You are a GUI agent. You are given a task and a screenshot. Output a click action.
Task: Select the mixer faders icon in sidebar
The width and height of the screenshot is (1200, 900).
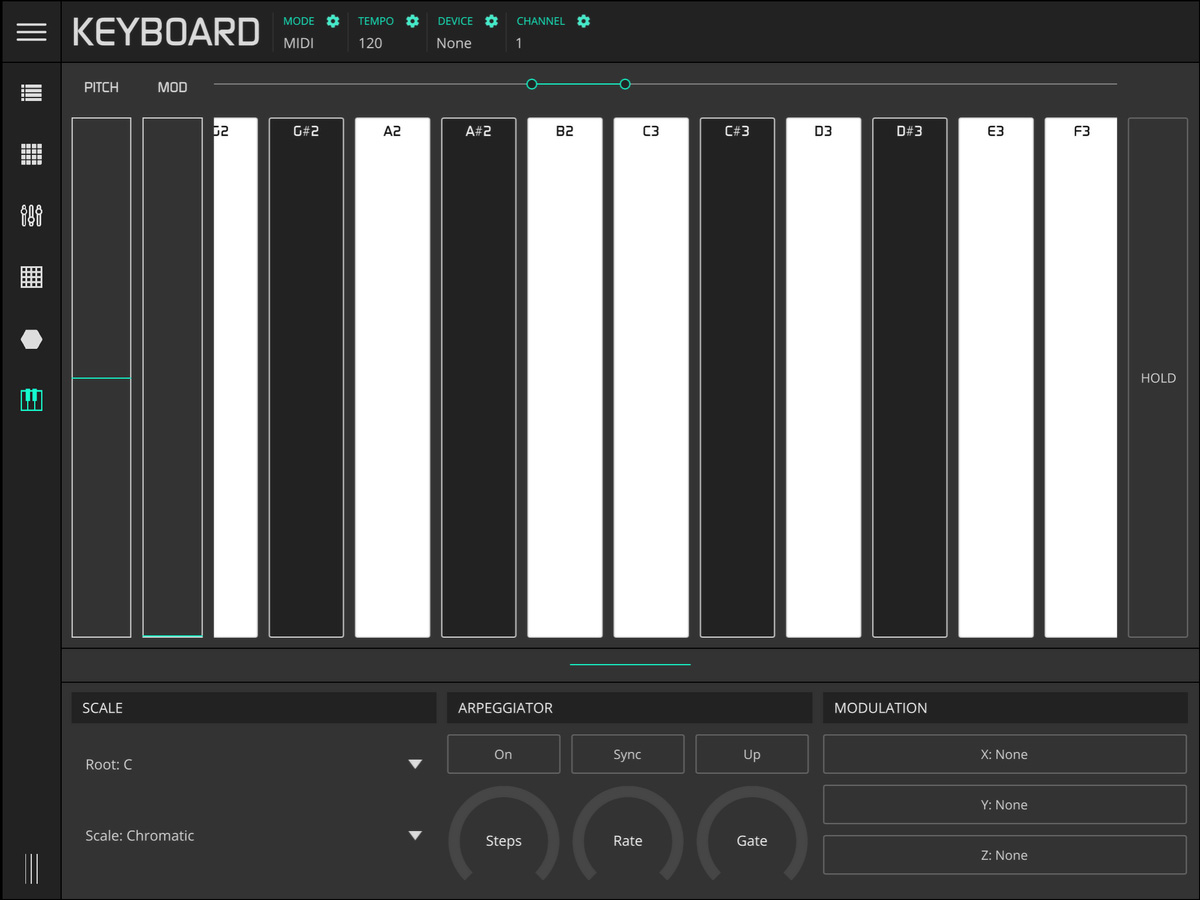click(x=31, y=216)
